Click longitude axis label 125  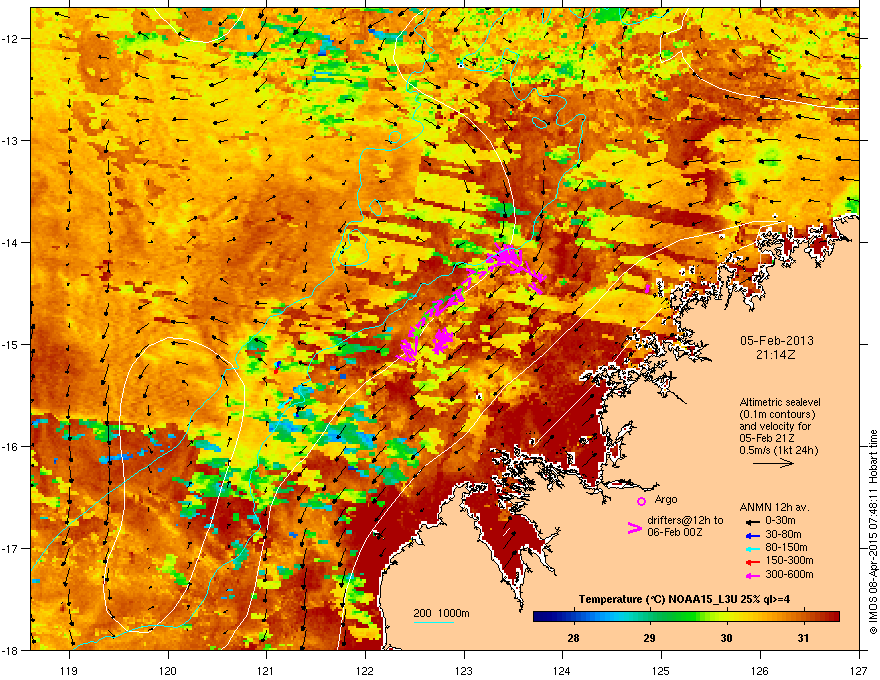[661, 670]
